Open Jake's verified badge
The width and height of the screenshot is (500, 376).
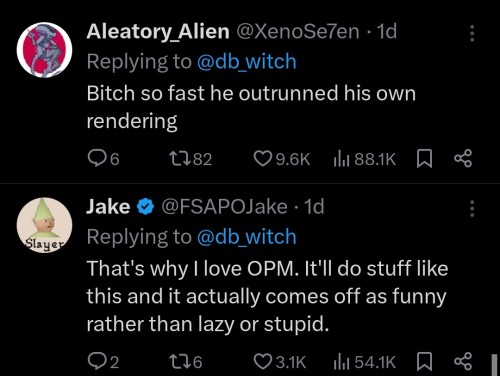(x=146, y=207)
